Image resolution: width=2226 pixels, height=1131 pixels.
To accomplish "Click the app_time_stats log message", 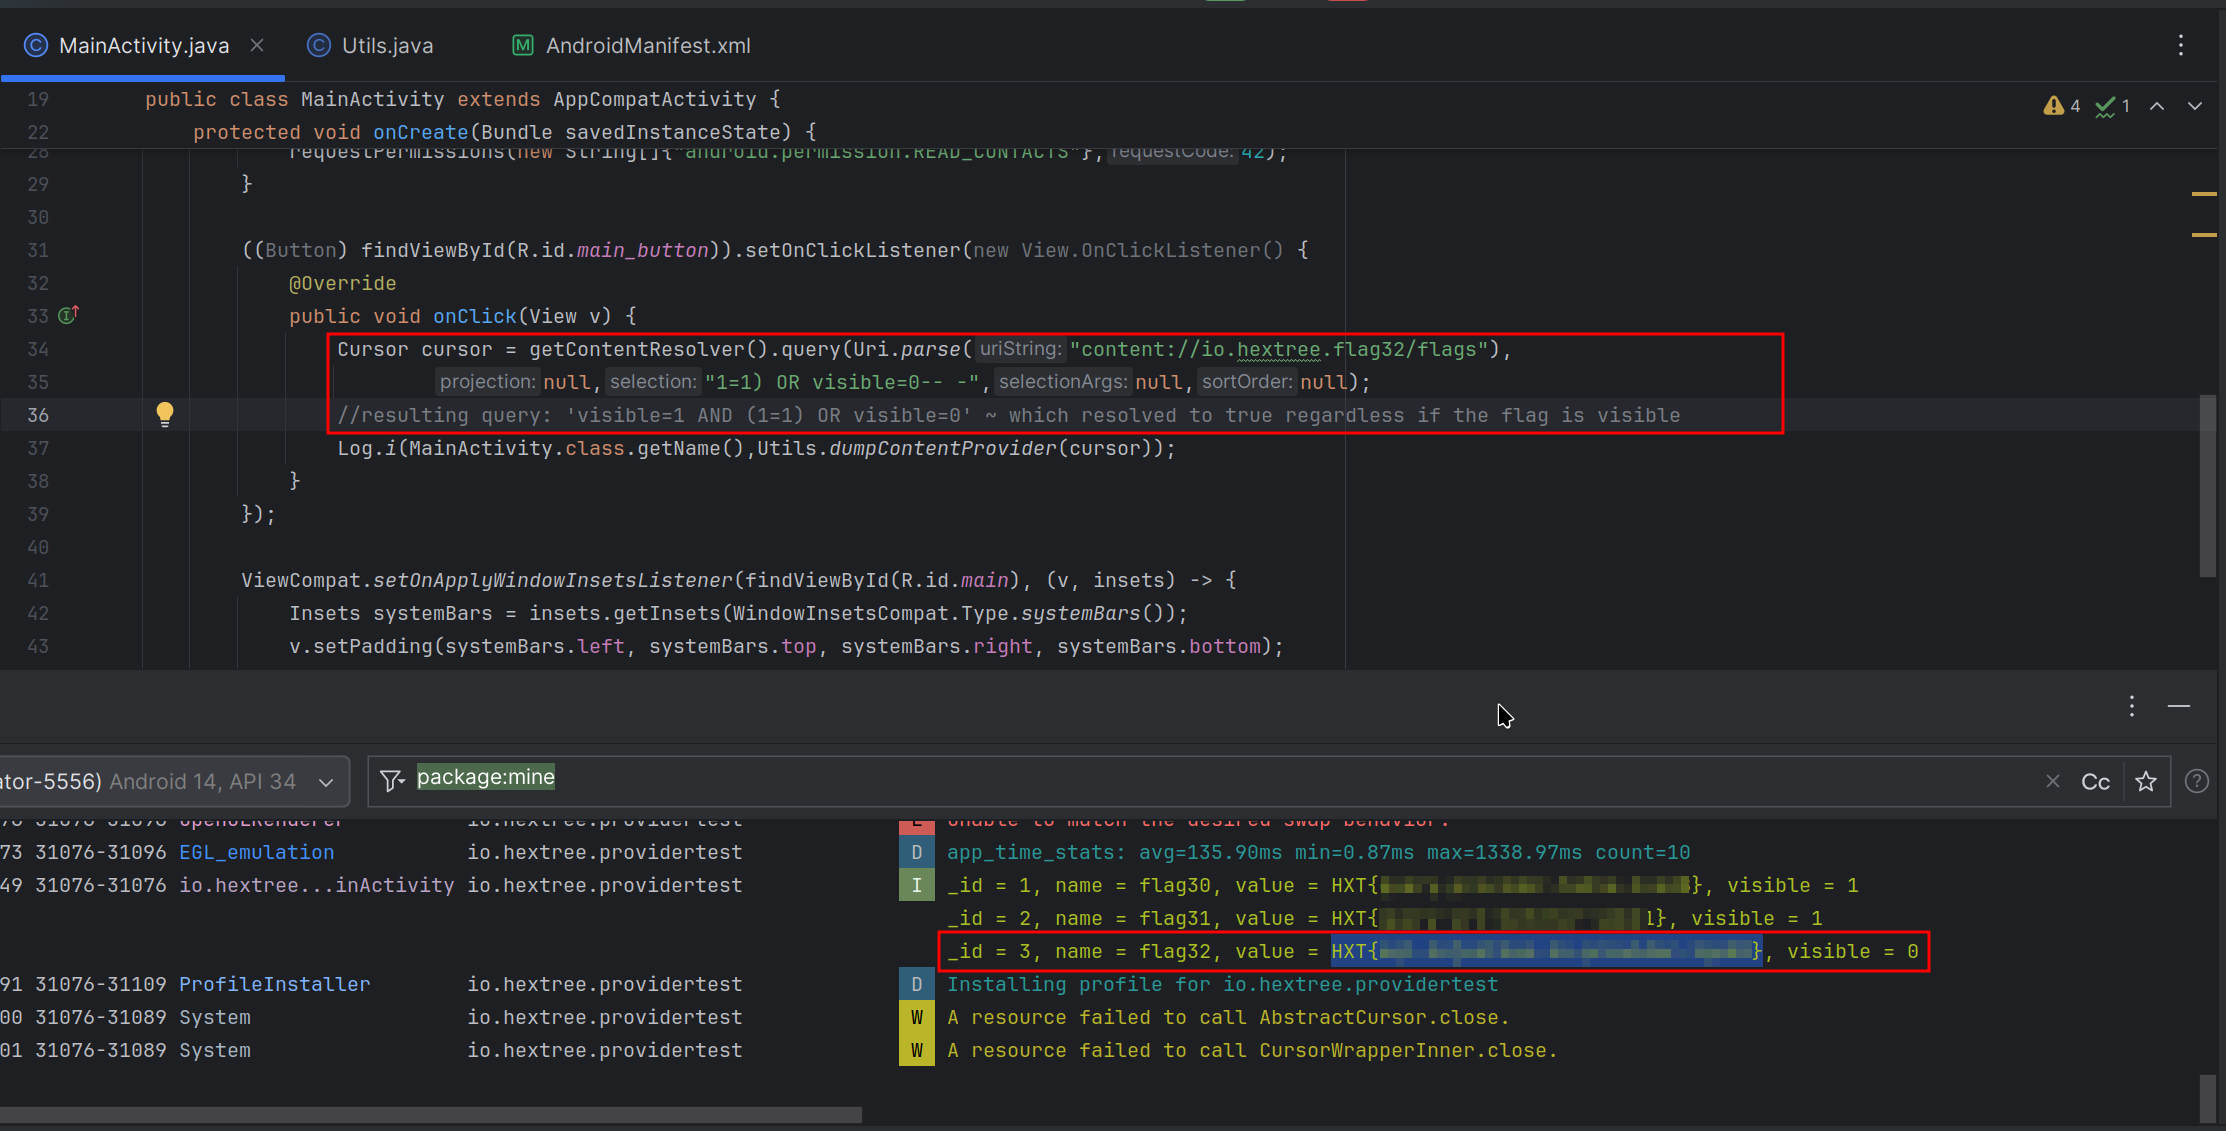I will 1319,853.
